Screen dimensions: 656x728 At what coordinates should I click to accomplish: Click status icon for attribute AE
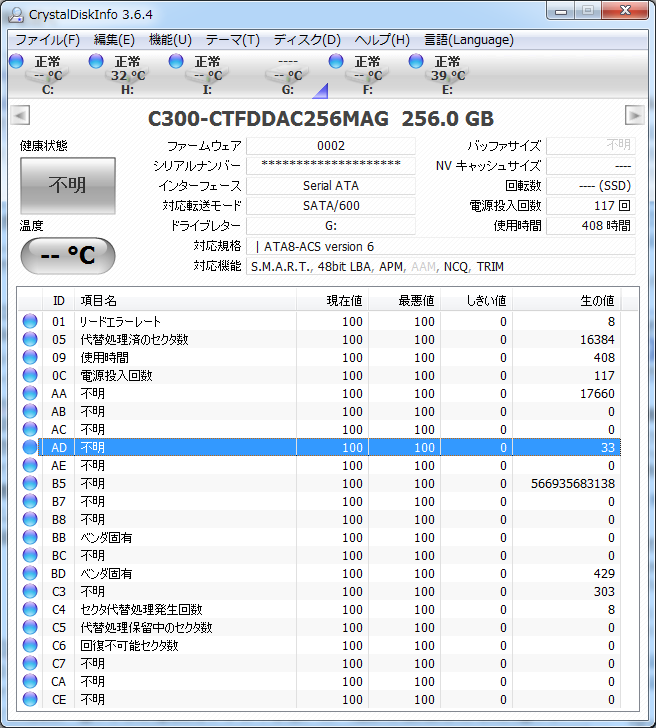click(30, 465)
